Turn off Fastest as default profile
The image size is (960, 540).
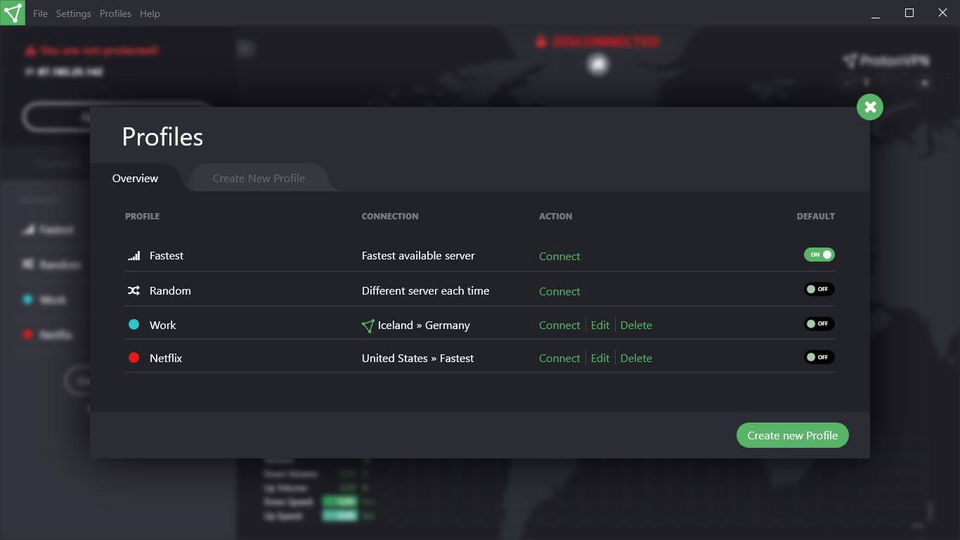coord(819,255)
